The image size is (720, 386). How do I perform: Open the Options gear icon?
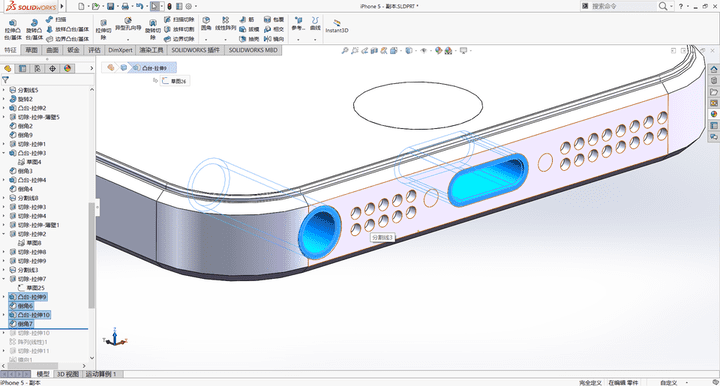point(189,6)
